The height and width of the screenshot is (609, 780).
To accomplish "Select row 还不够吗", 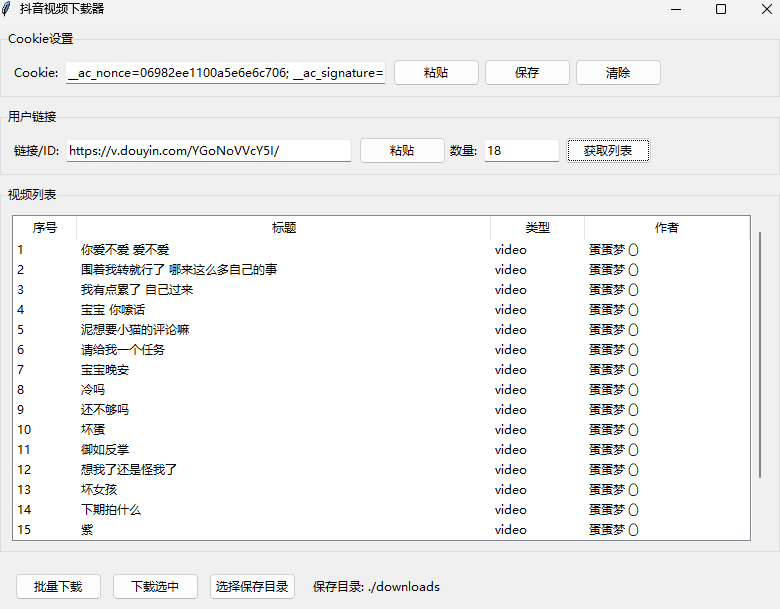I will click(x=382, y=409).
